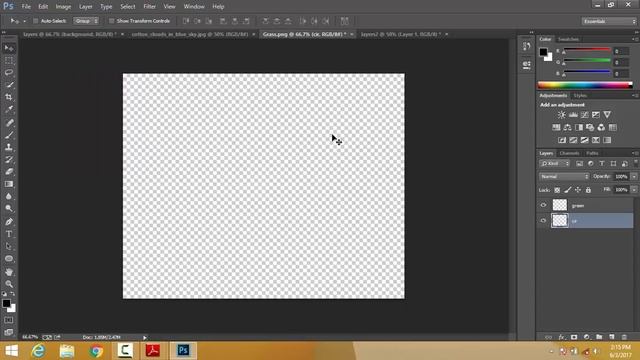Add a Vibrance adjustment
Image resolution: width=640 pixels, height=360 pixels.
click(x=607, y=115)
